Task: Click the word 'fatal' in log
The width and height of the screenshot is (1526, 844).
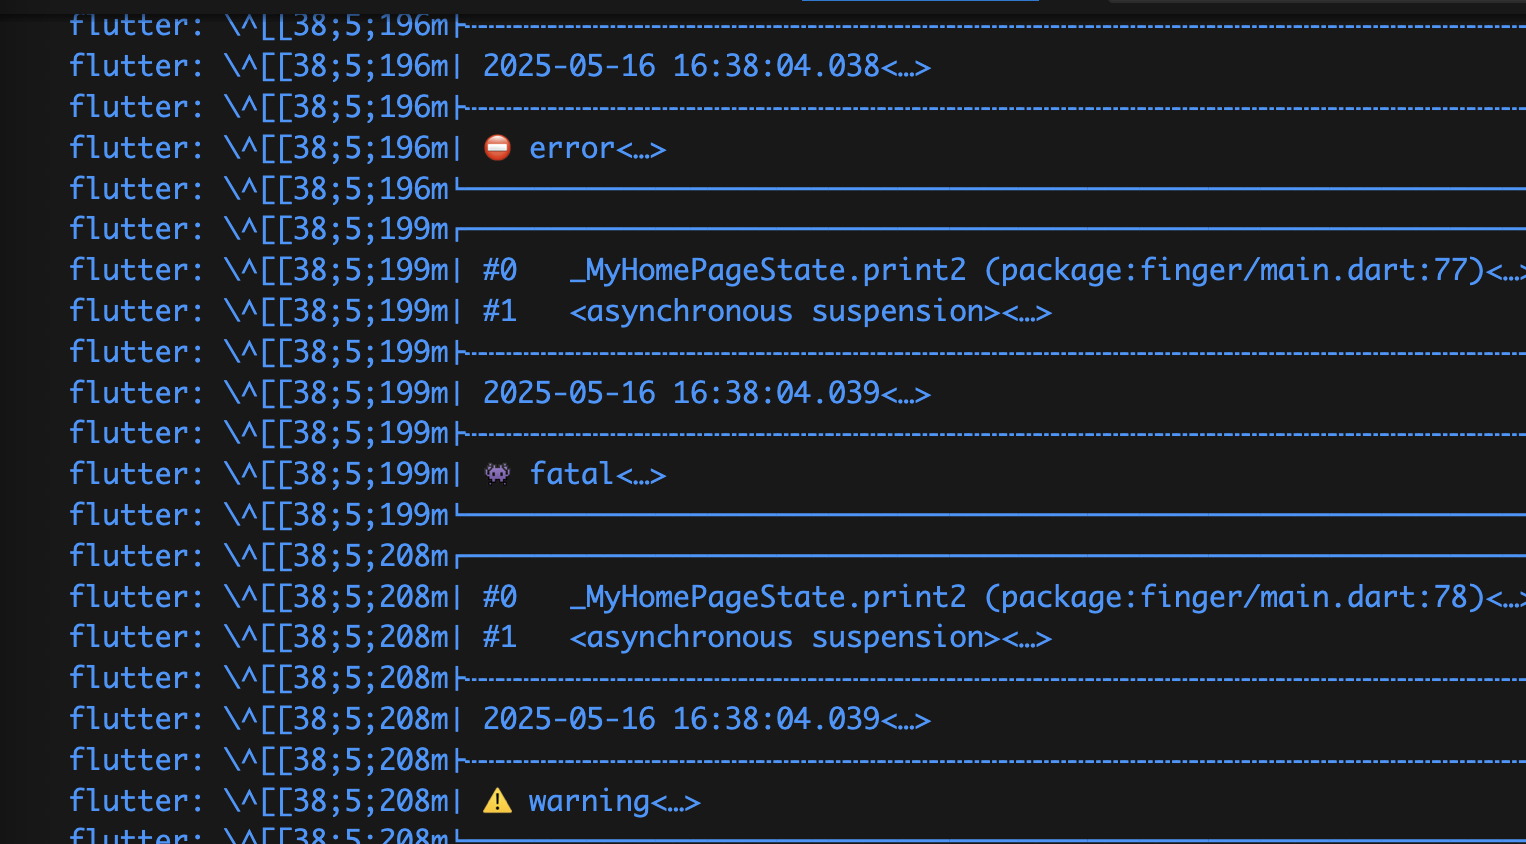Action: coord(572,473)
